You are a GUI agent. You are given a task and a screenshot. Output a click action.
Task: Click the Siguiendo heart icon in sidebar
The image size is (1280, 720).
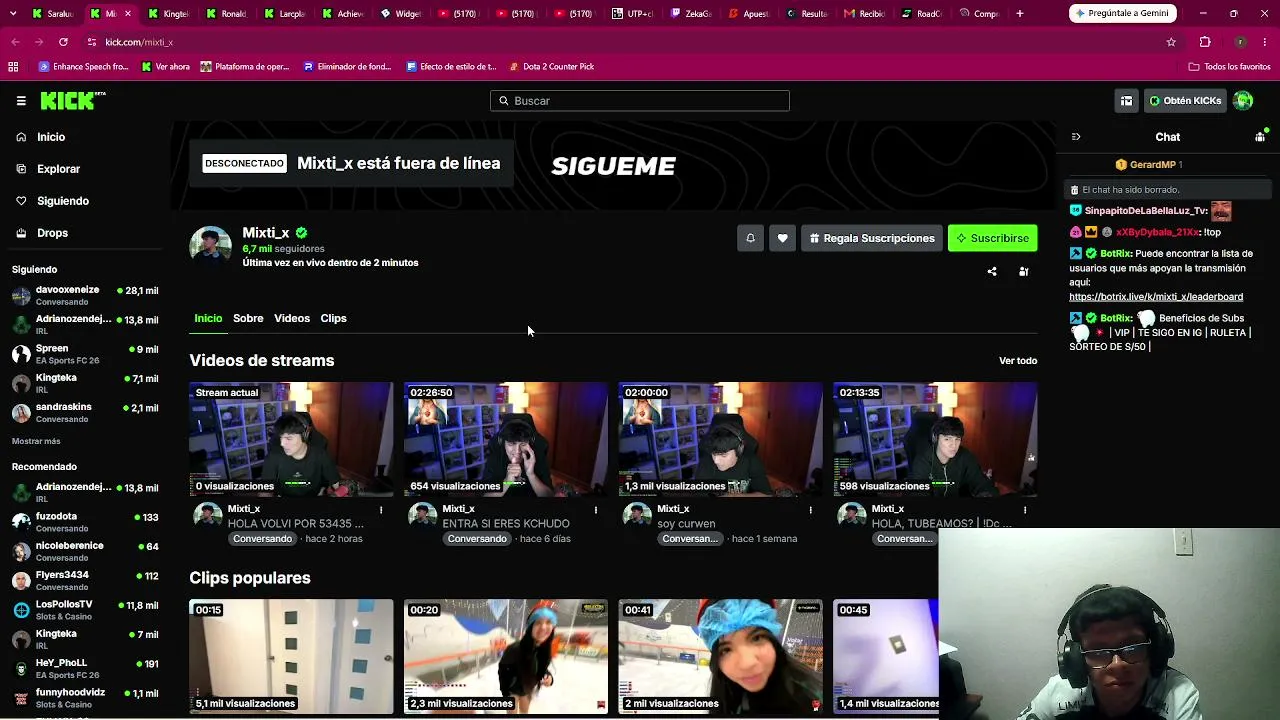21,201
